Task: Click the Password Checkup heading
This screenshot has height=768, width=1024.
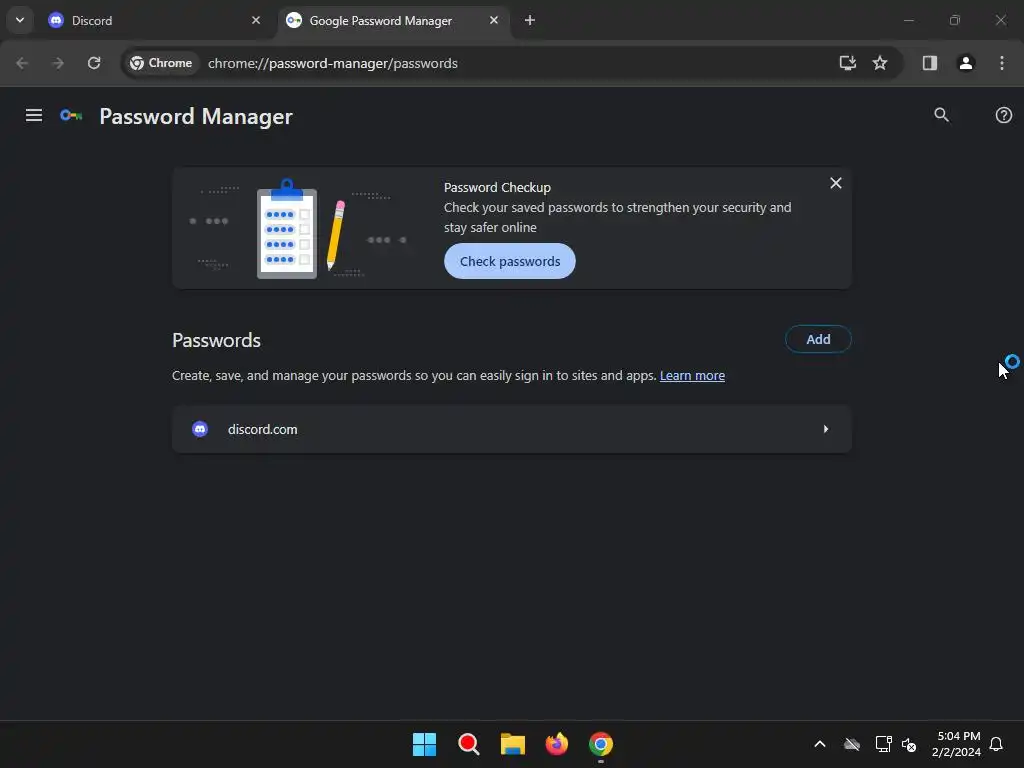Action: [497, 187]
